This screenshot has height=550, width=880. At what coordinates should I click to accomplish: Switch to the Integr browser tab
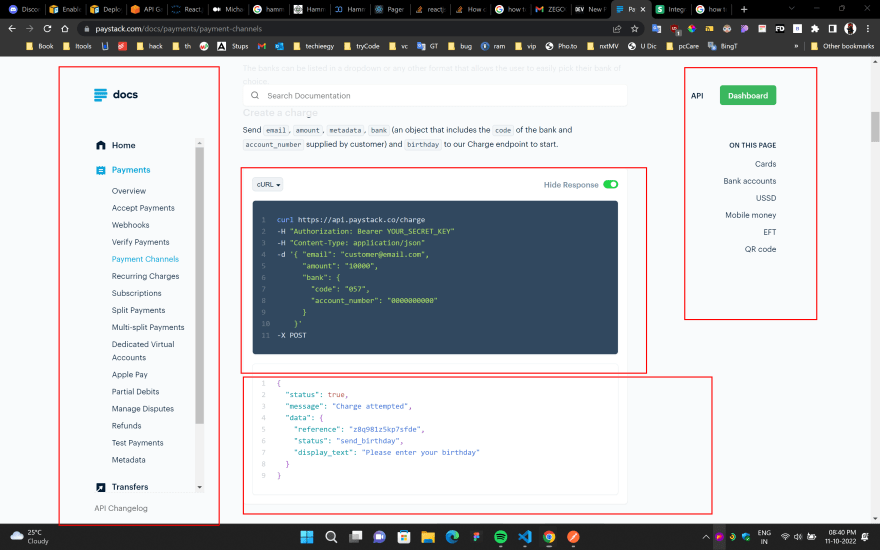[671, 9]
